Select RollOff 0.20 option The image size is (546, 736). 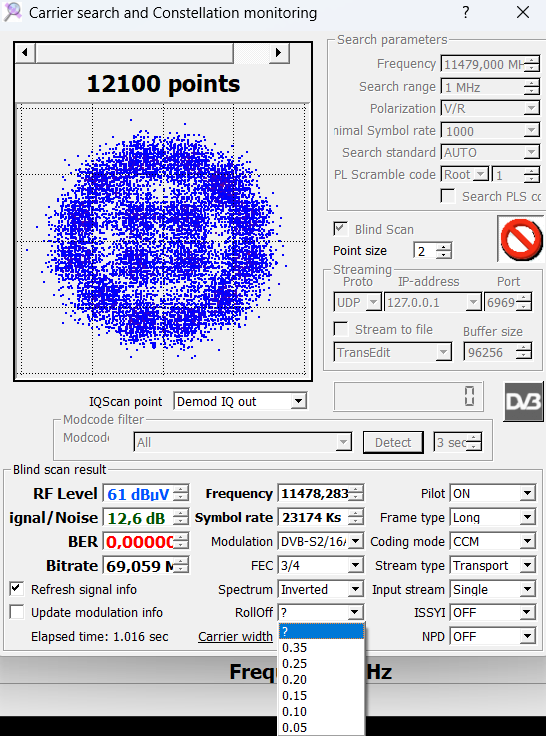(321, 680)
